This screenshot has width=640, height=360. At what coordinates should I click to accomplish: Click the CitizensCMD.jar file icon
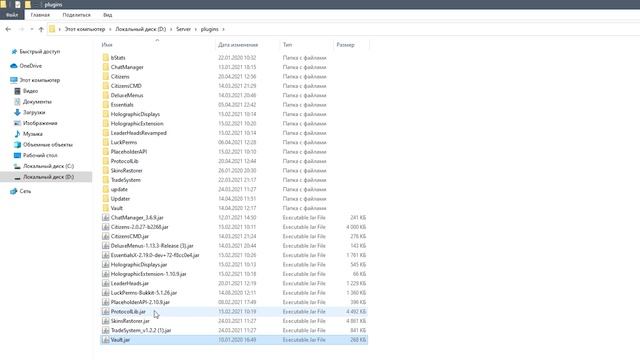pyautogui.click(x=106, y=236)
